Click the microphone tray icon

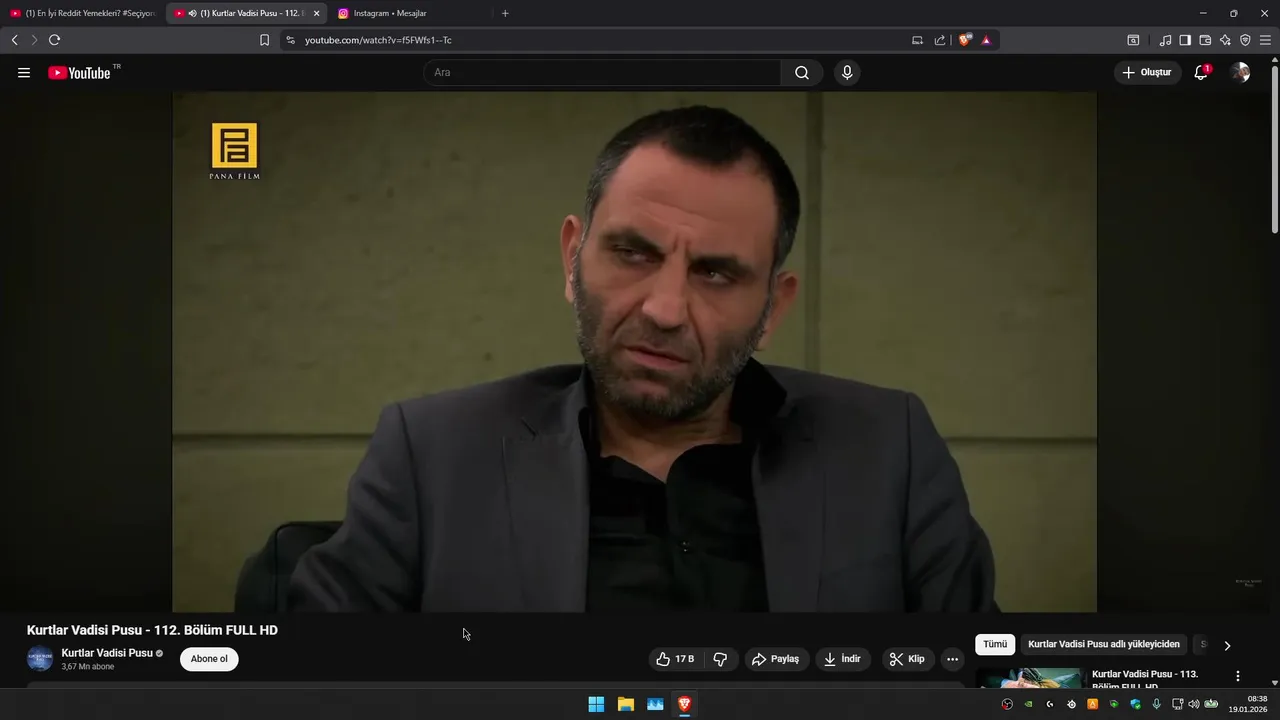[x=1157, y=704]
